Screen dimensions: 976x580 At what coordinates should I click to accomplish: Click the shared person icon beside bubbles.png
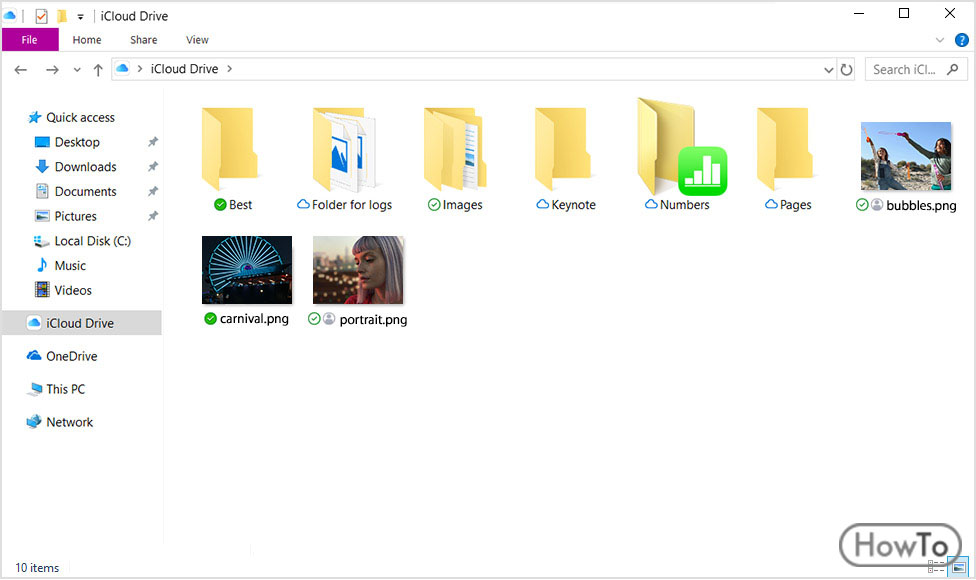[877, 205]
